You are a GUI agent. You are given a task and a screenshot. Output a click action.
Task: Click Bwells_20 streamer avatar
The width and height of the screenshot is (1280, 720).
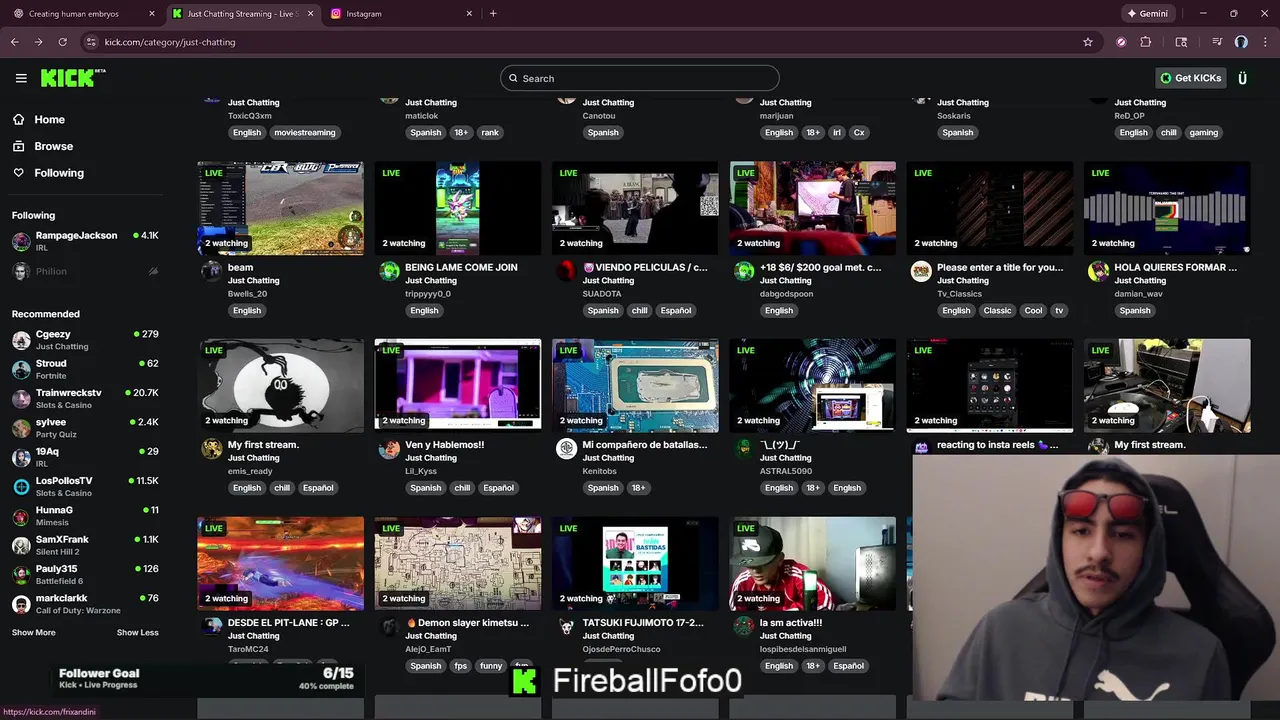point(212,271)
